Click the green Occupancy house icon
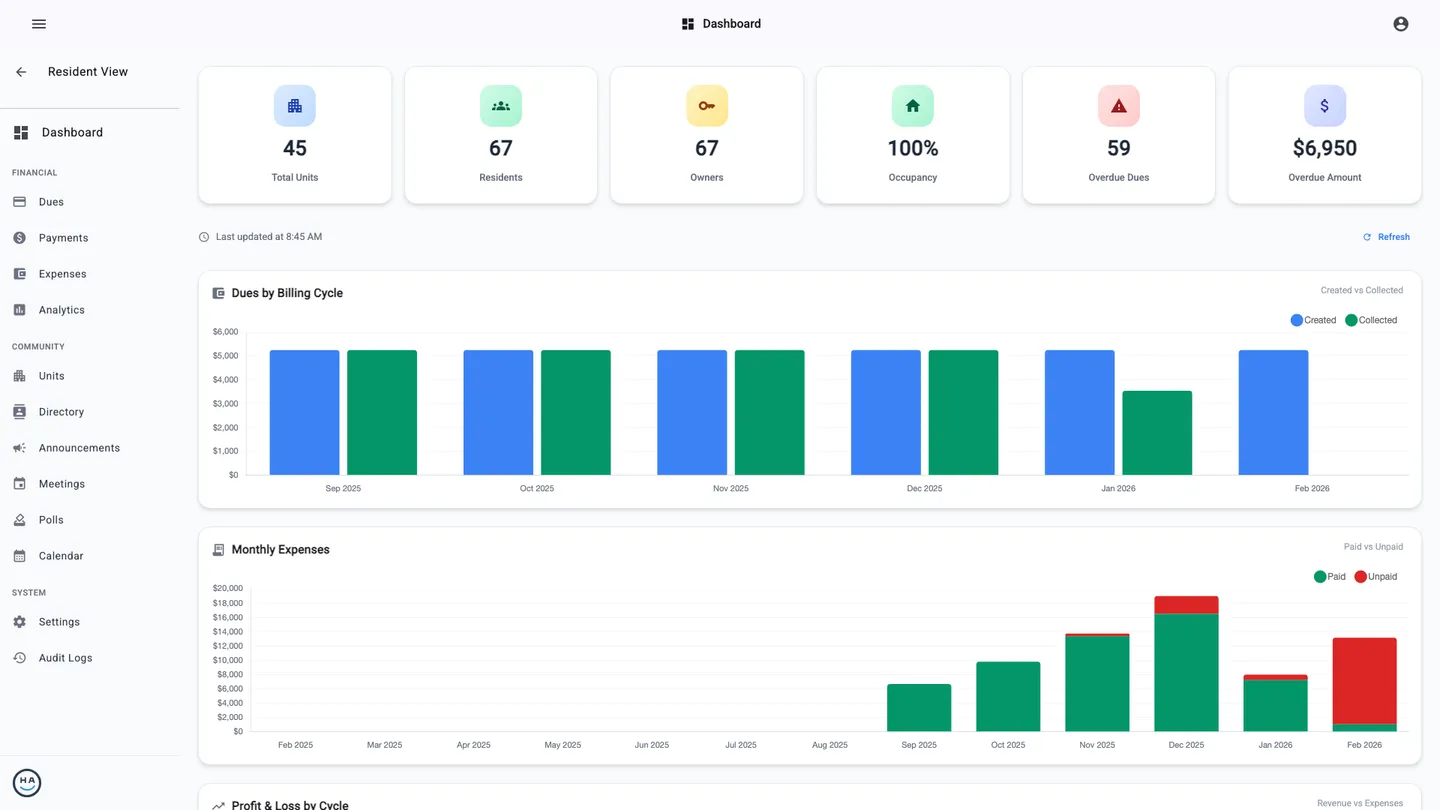Image resolution: width=1440 pixels, height=810 pixels. (x=913, y=106)
